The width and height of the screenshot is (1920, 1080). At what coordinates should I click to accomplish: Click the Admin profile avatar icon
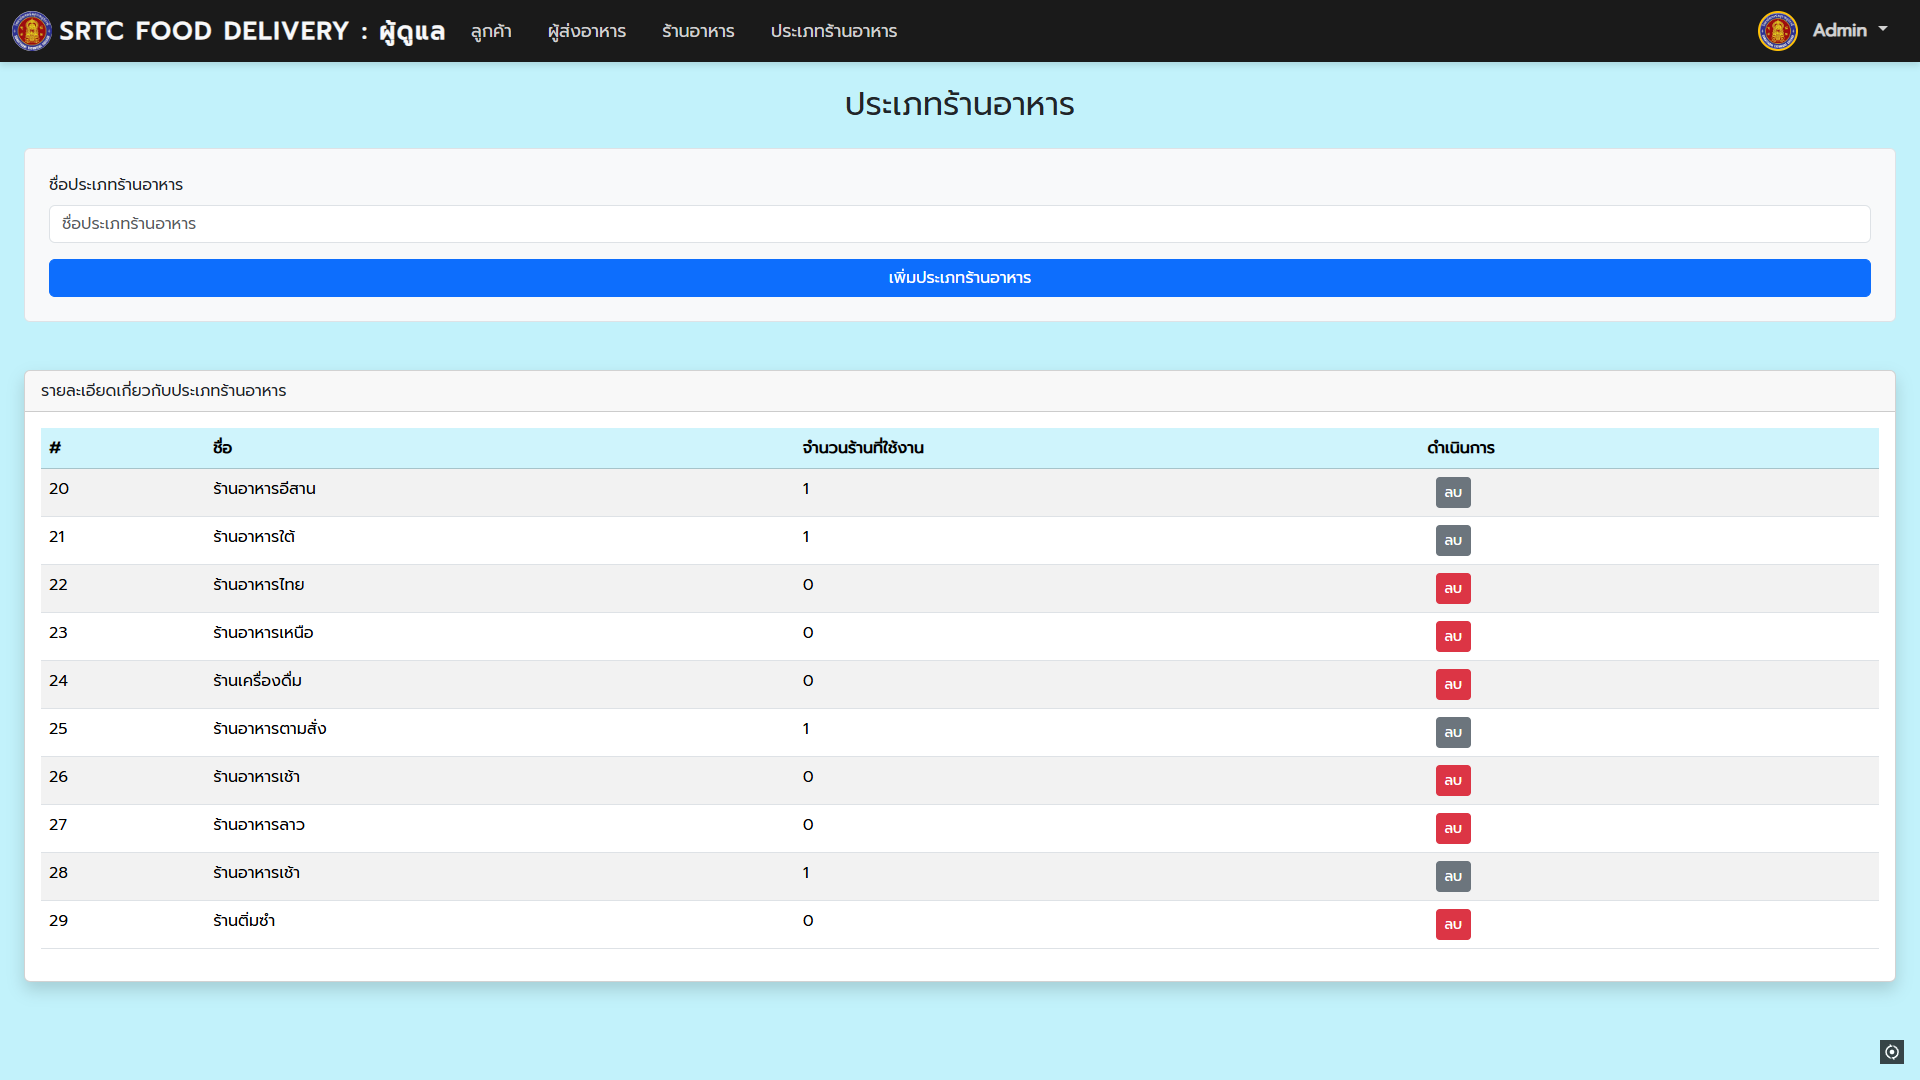(x=1777, y=31)
